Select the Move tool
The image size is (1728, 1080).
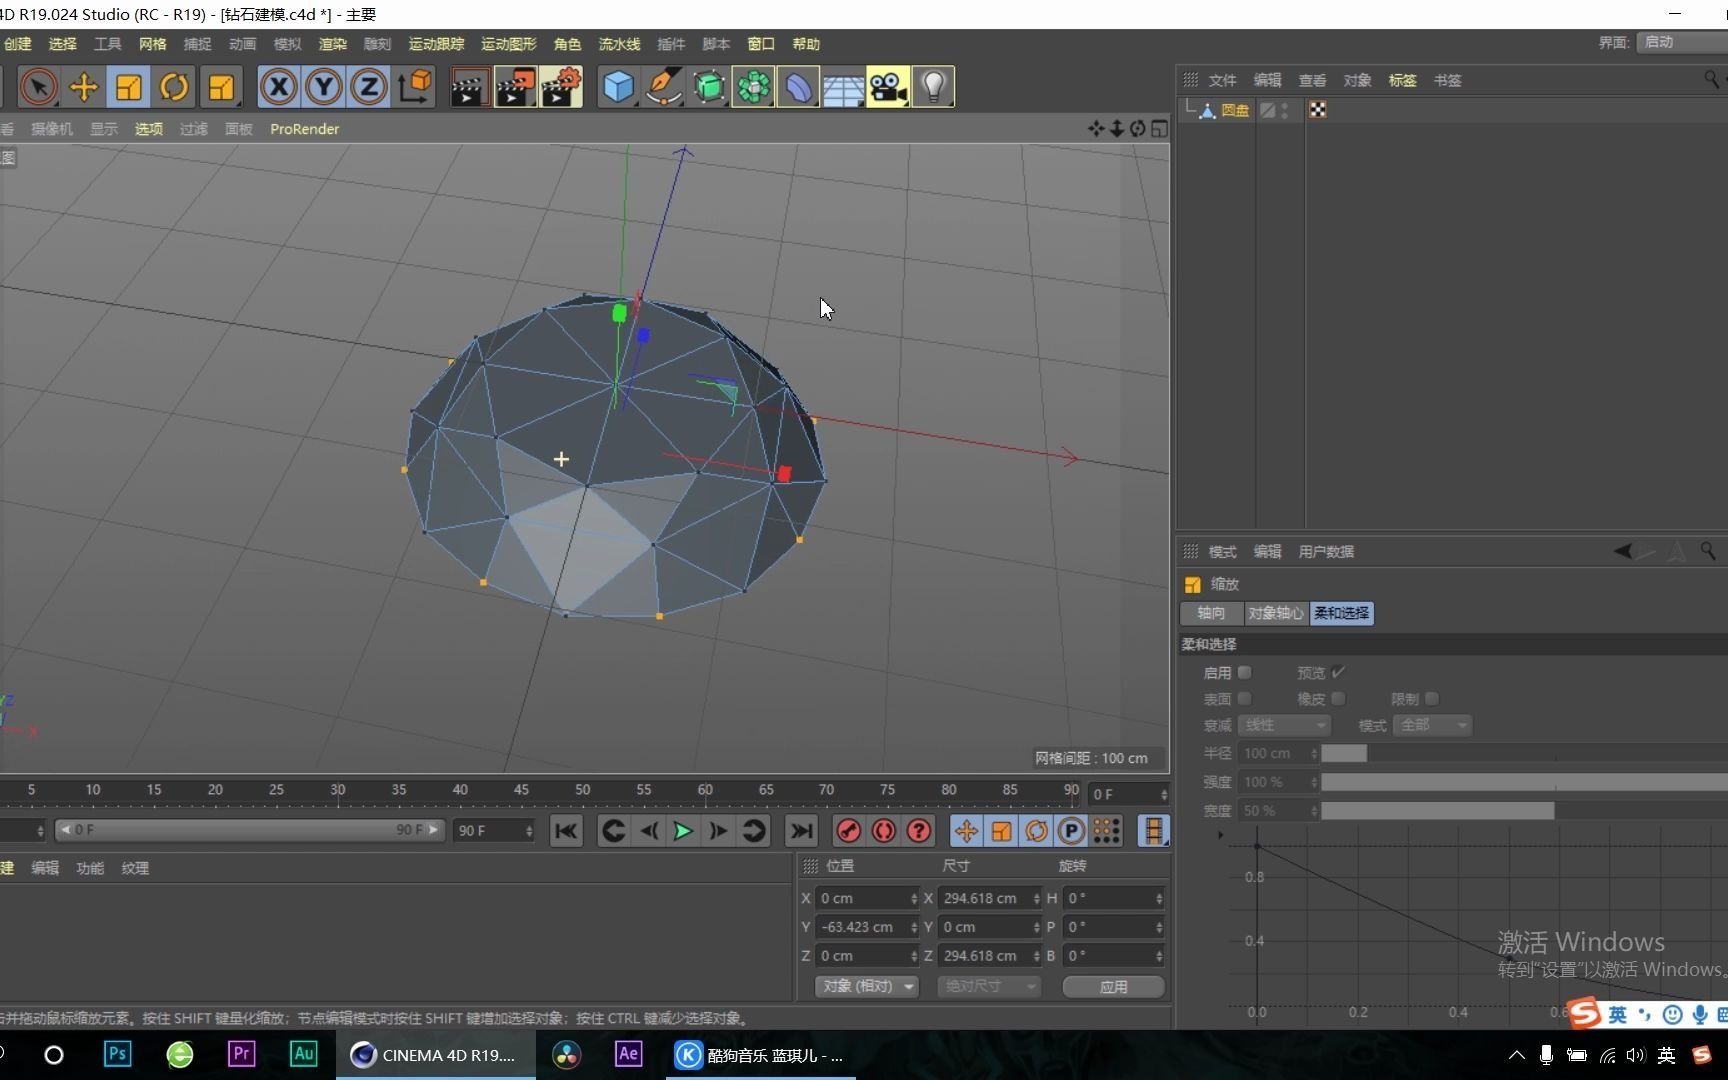pos(84,87)
